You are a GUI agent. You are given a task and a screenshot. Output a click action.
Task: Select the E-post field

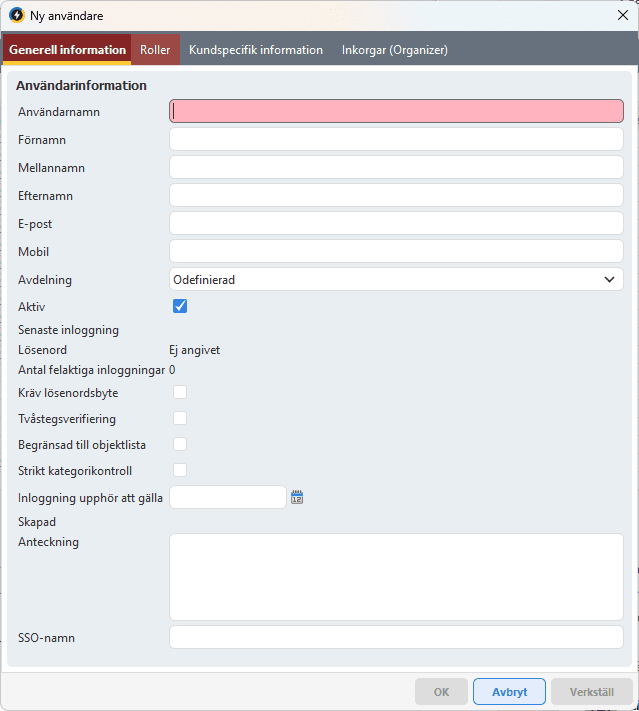point(396,223)
